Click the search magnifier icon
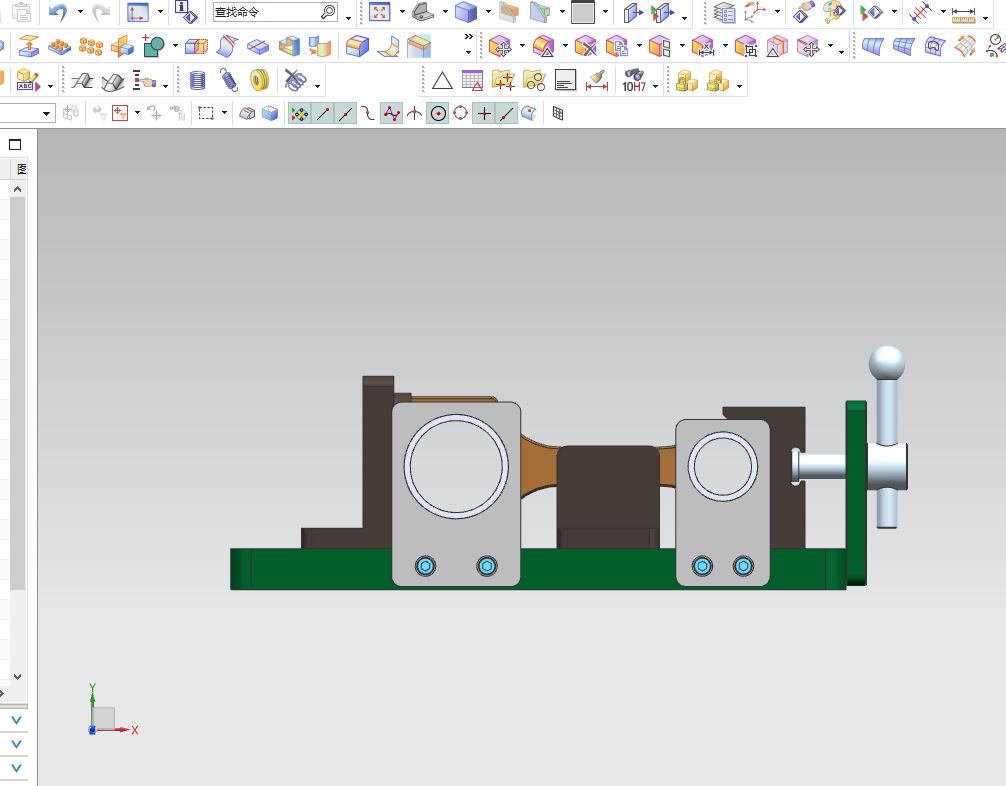 pos(328,12)
